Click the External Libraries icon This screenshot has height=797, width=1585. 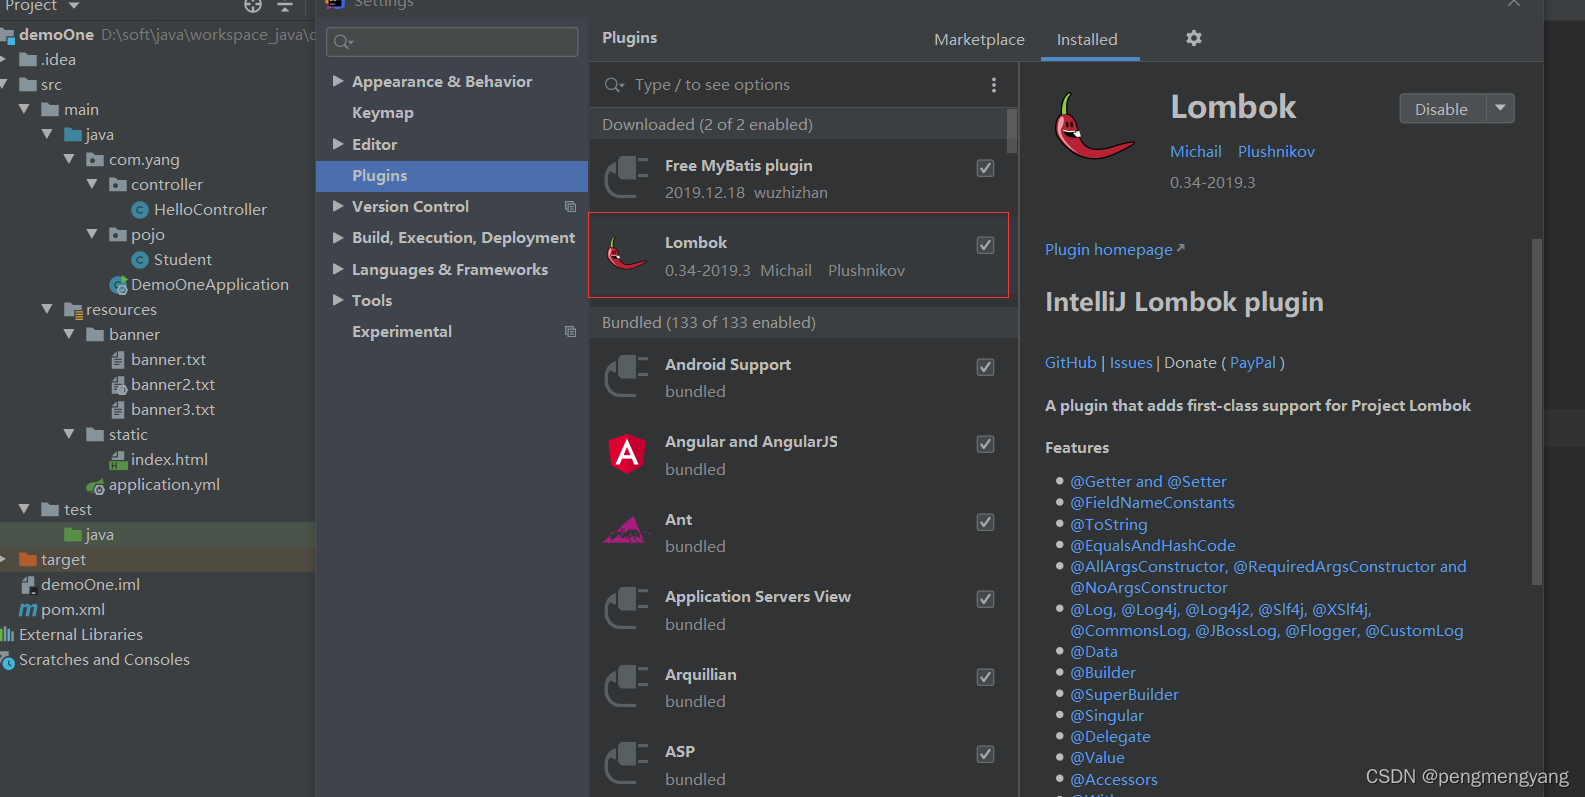[x=8, y=635]
